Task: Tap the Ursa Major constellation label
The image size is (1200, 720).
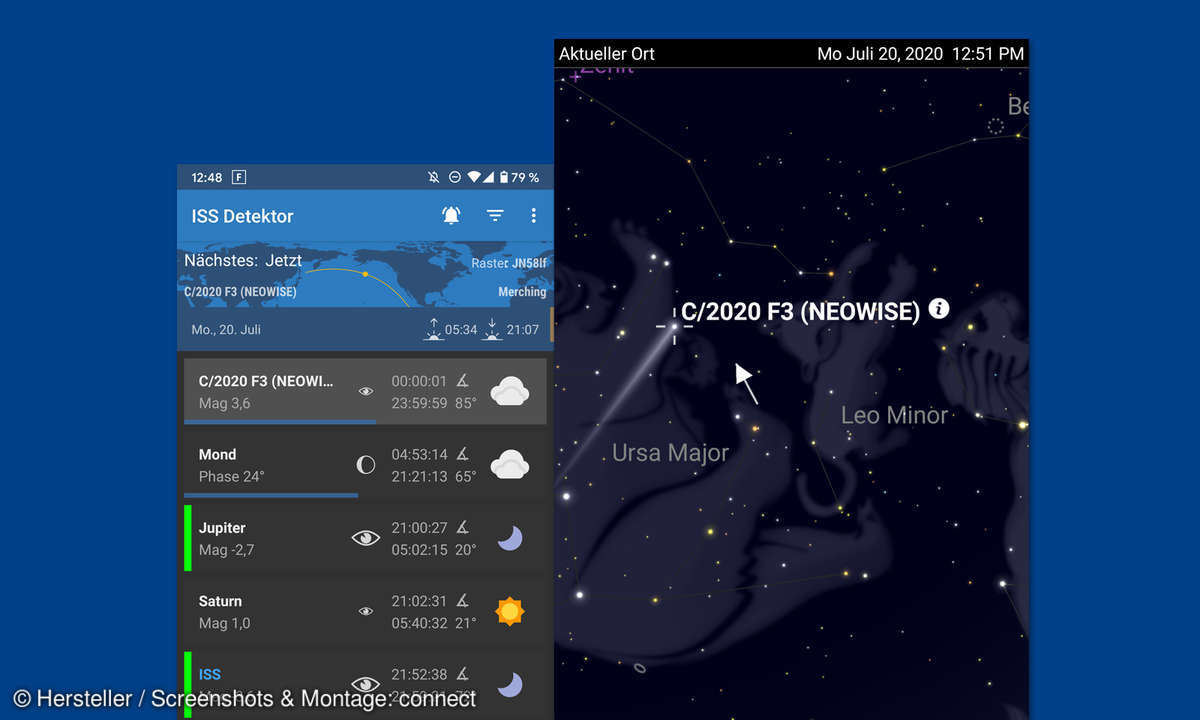Action: (670, 453)
